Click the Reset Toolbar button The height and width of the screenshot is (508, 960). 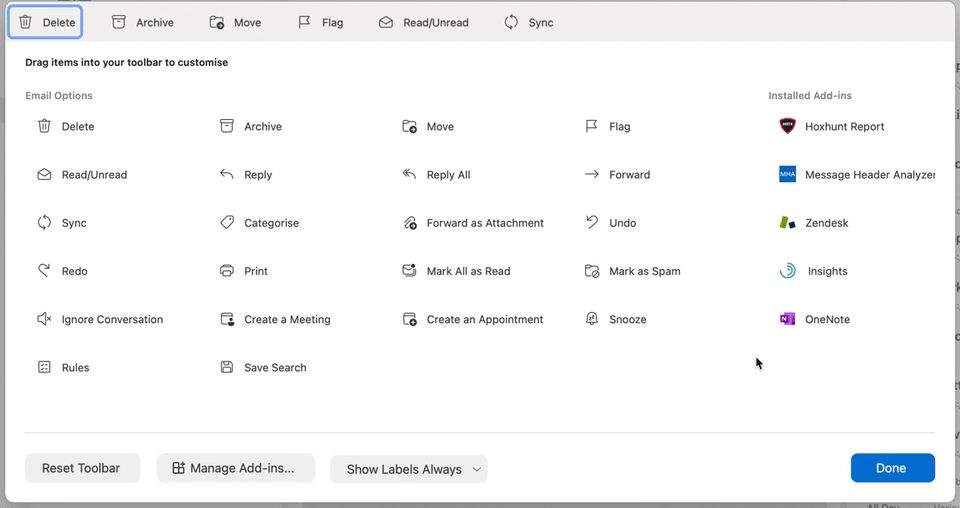pos(82,468)
